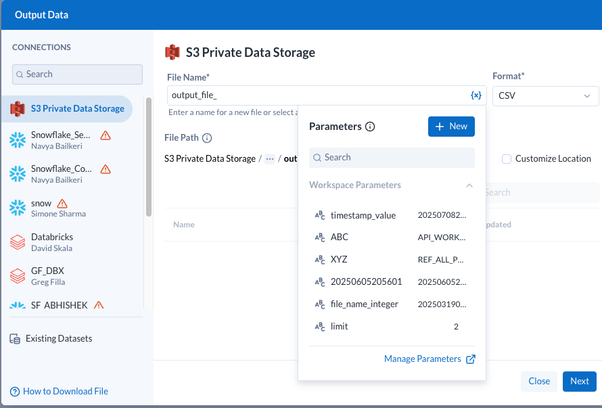Click warning triangle beside SF_ABHISHEK
The height and width of the screenshot is (408, 602).
pos(99,305)
